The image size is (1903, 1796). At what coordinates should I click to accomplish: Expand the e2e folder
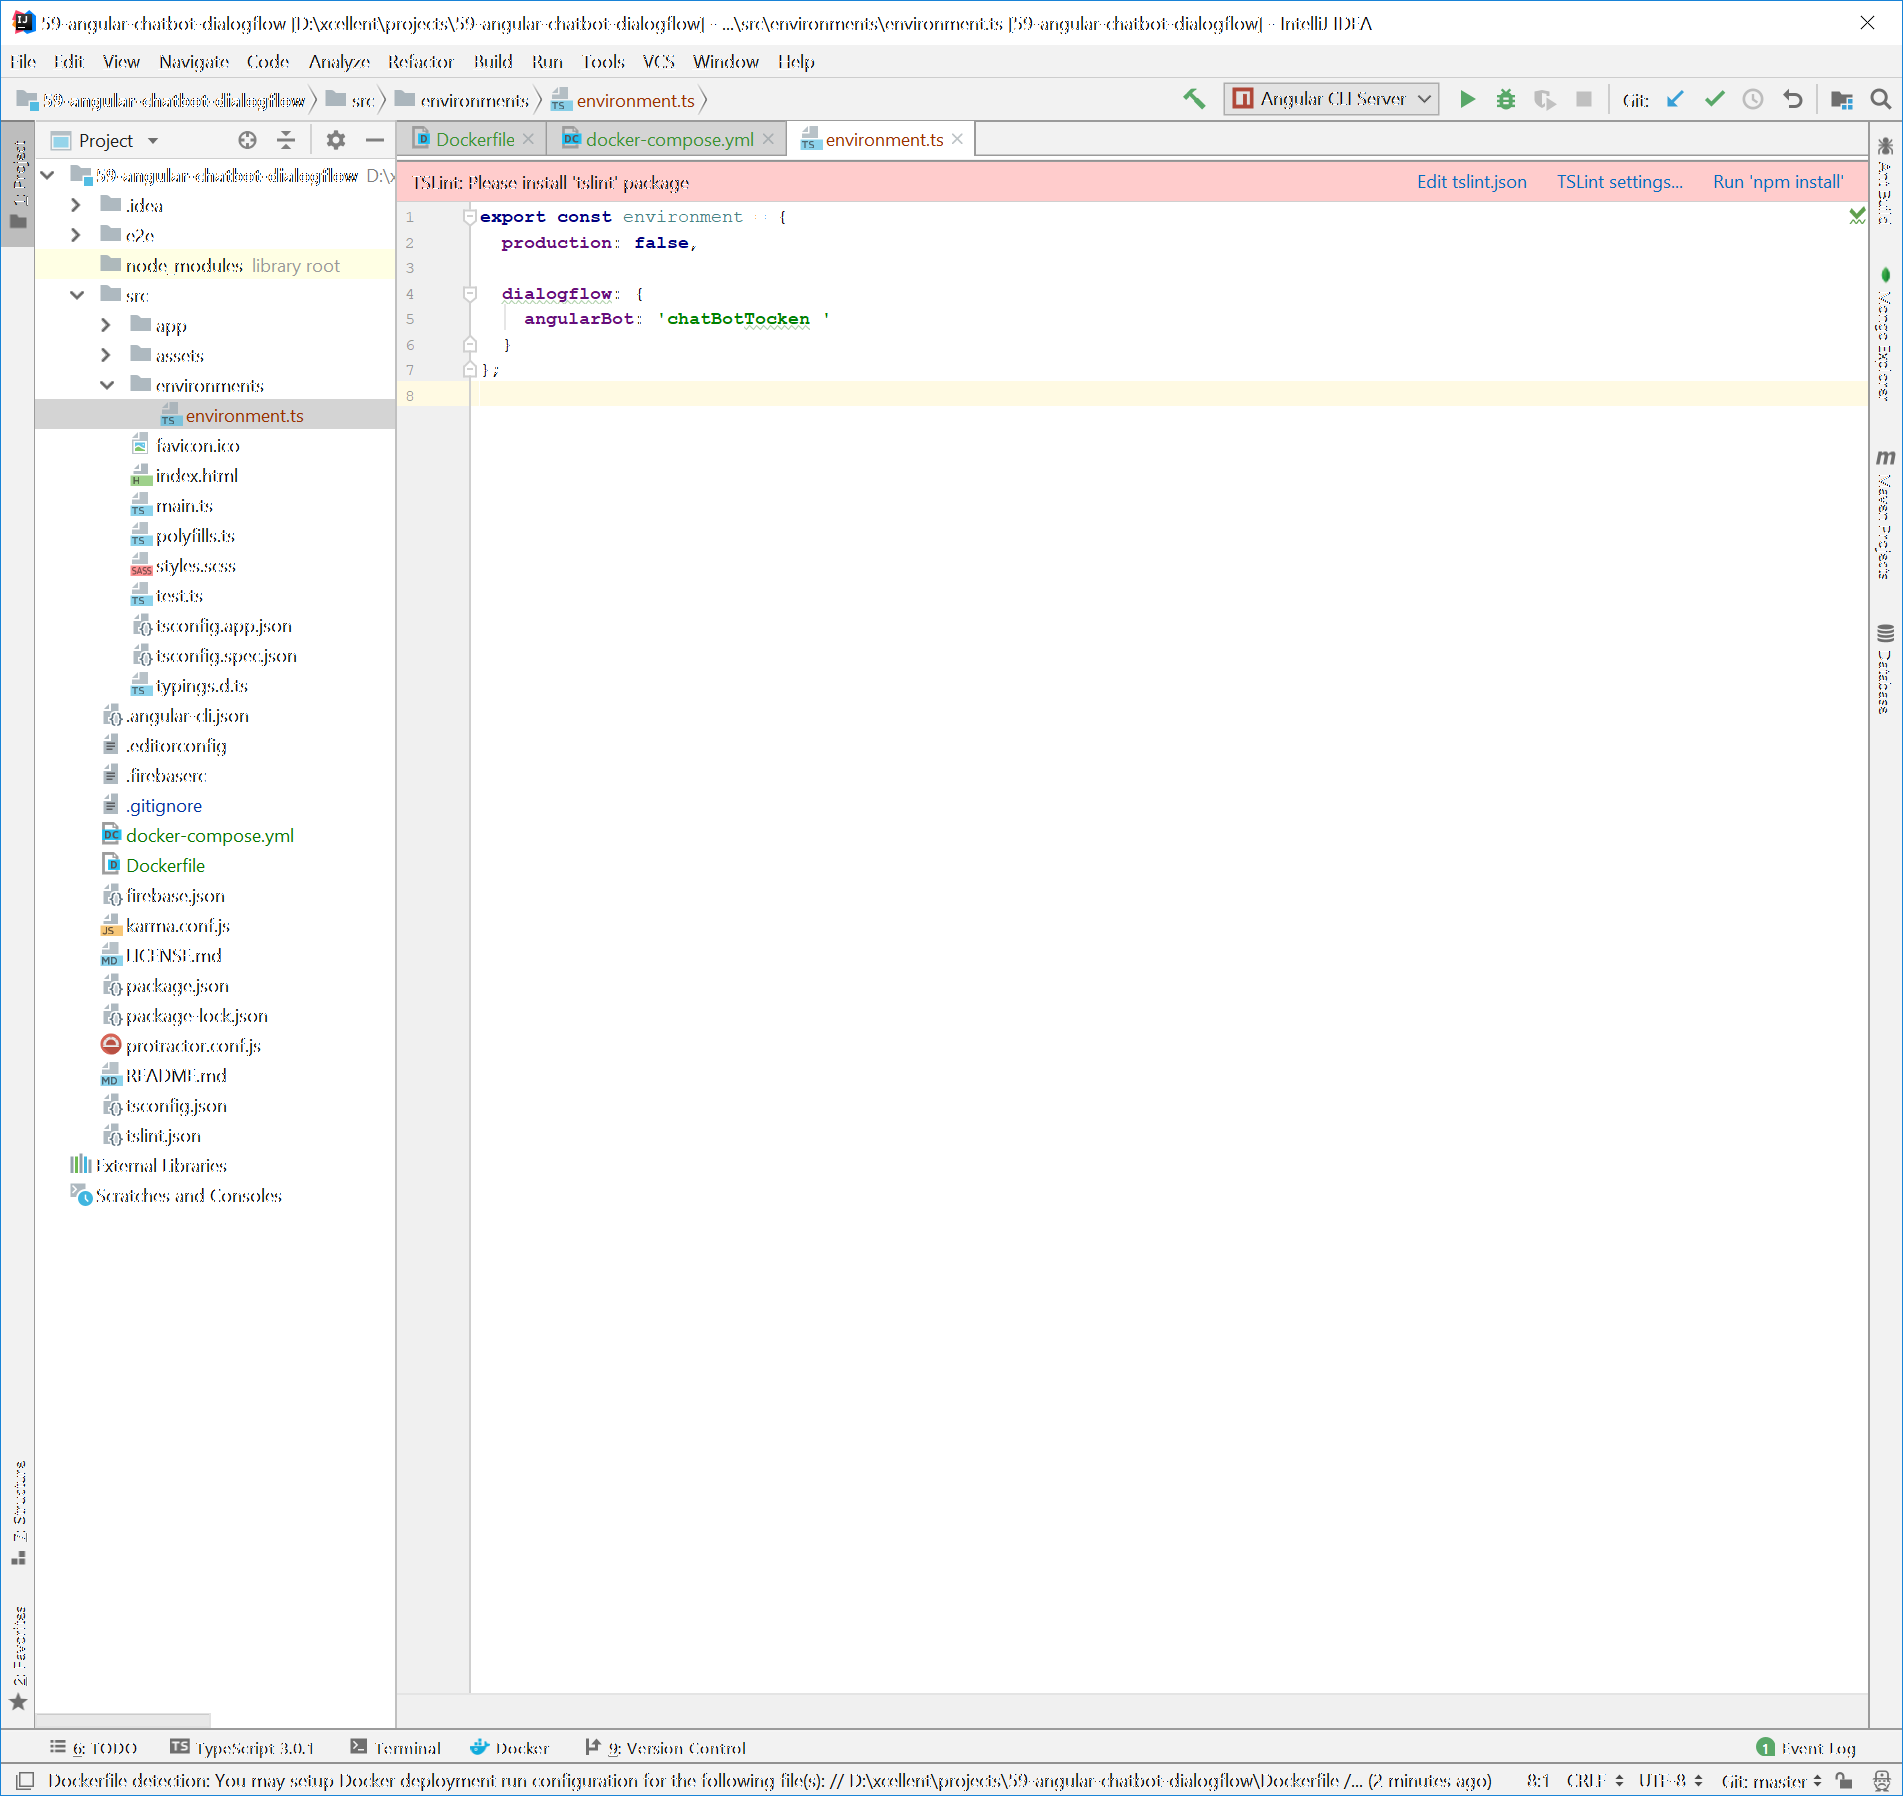(76, 235)
